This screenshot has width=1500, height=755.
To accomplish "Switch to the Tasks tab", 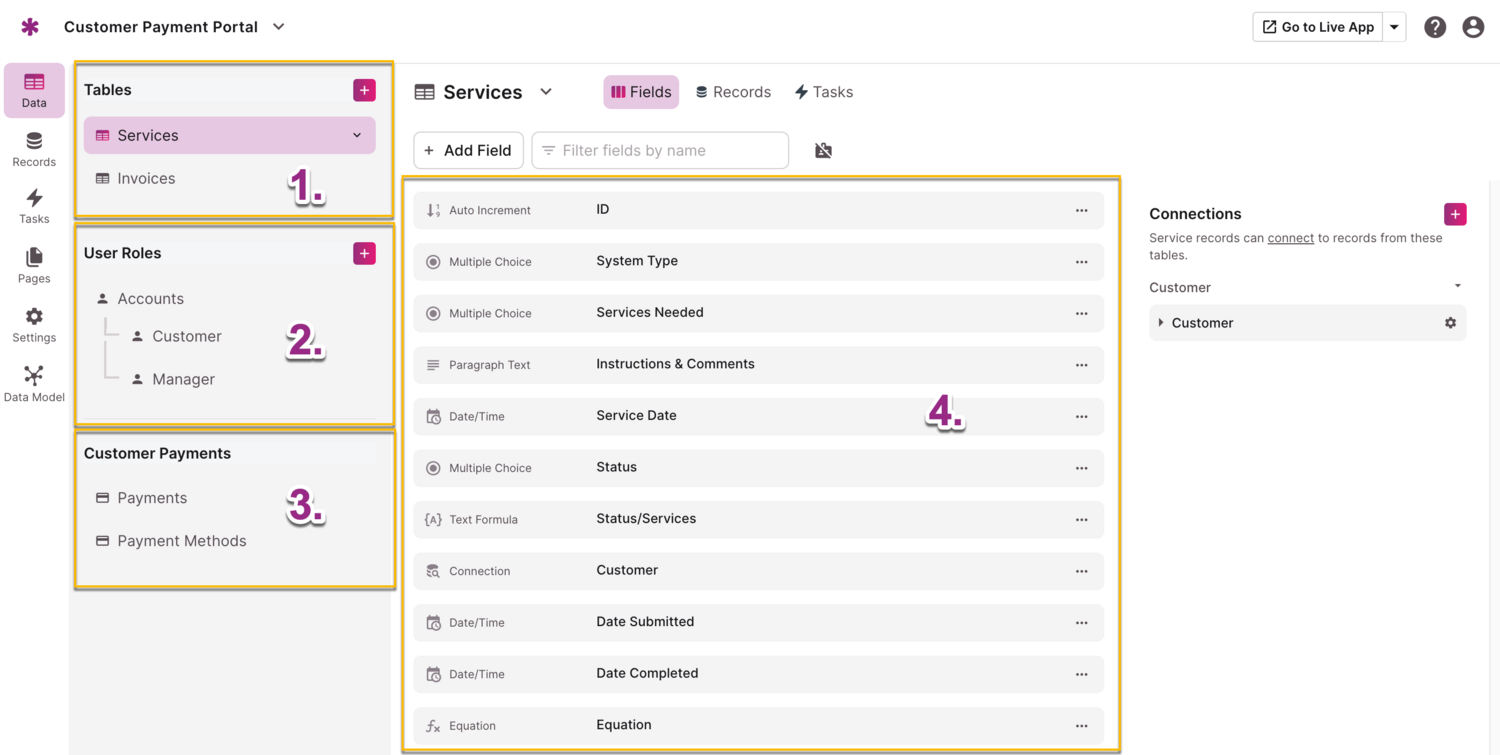I will pos(824,91).
